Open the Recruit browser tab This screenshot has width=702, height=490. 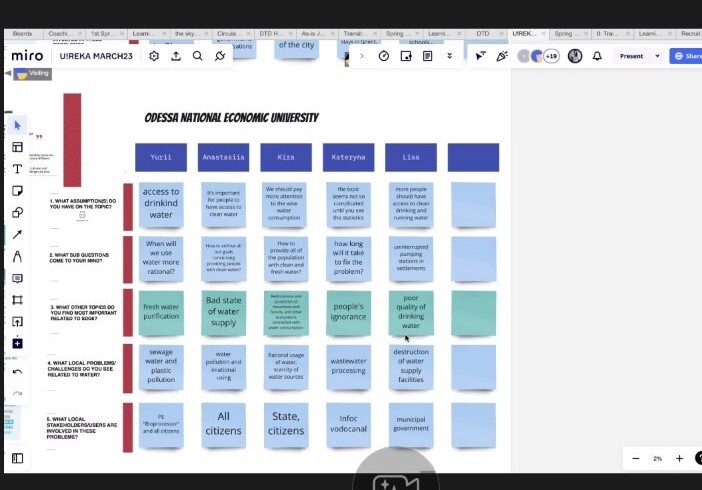(x=690, y=33)
